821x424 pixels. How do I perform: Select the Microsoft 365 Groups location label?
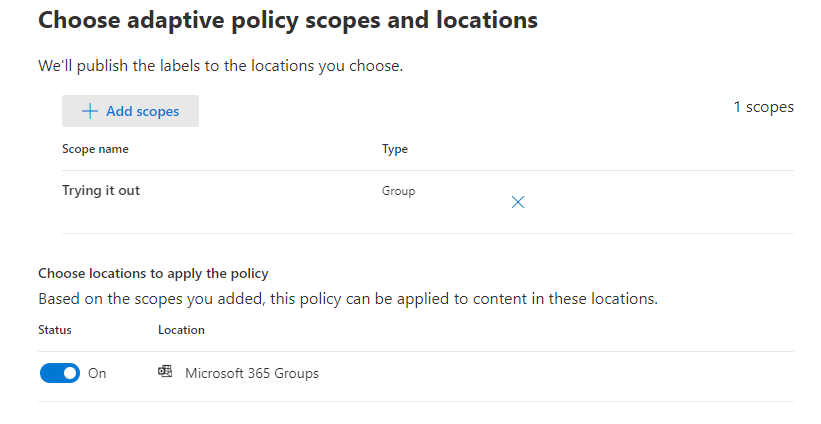(252, 373)
